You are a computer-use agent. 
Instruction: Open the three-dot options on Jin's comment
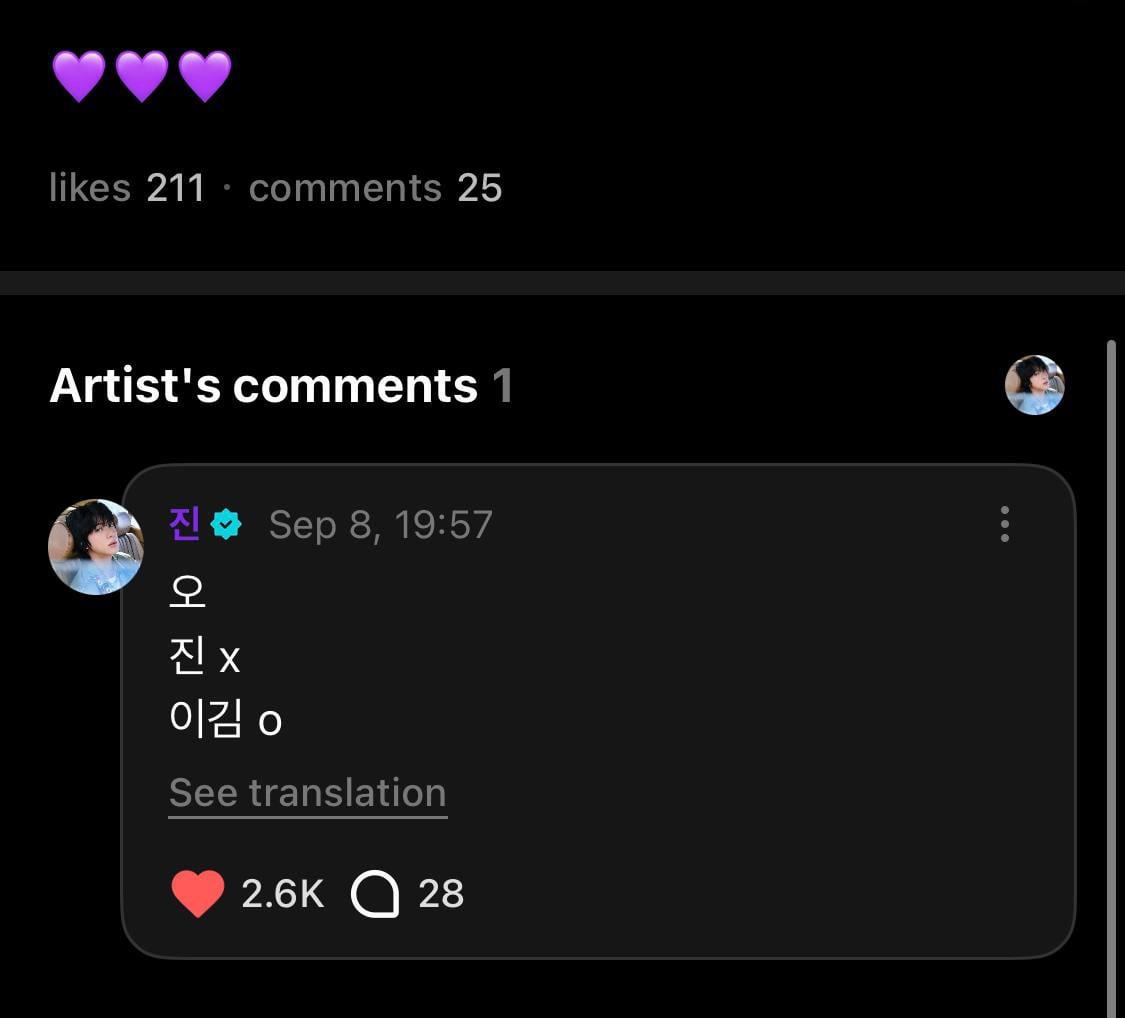pyautogui.click(x=1004, y=524)
